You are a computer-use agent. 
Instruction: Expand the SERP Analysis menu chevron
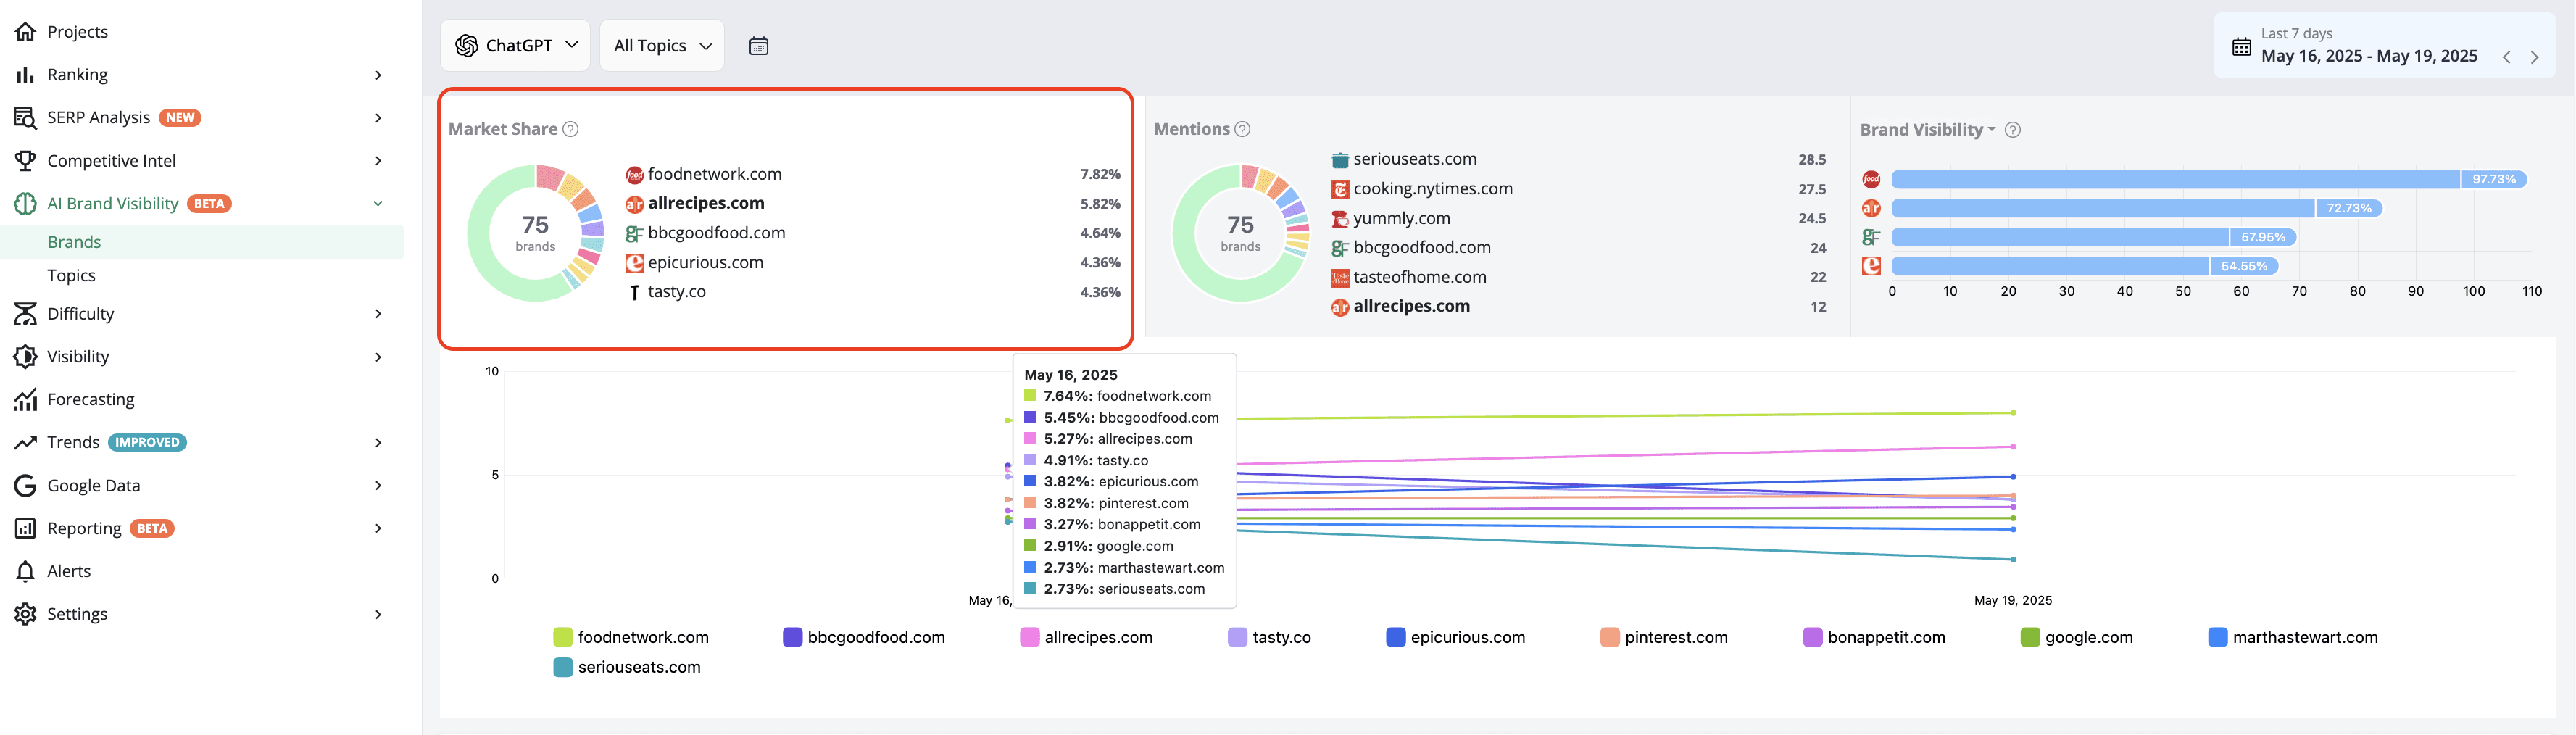[x=378, y=118]
